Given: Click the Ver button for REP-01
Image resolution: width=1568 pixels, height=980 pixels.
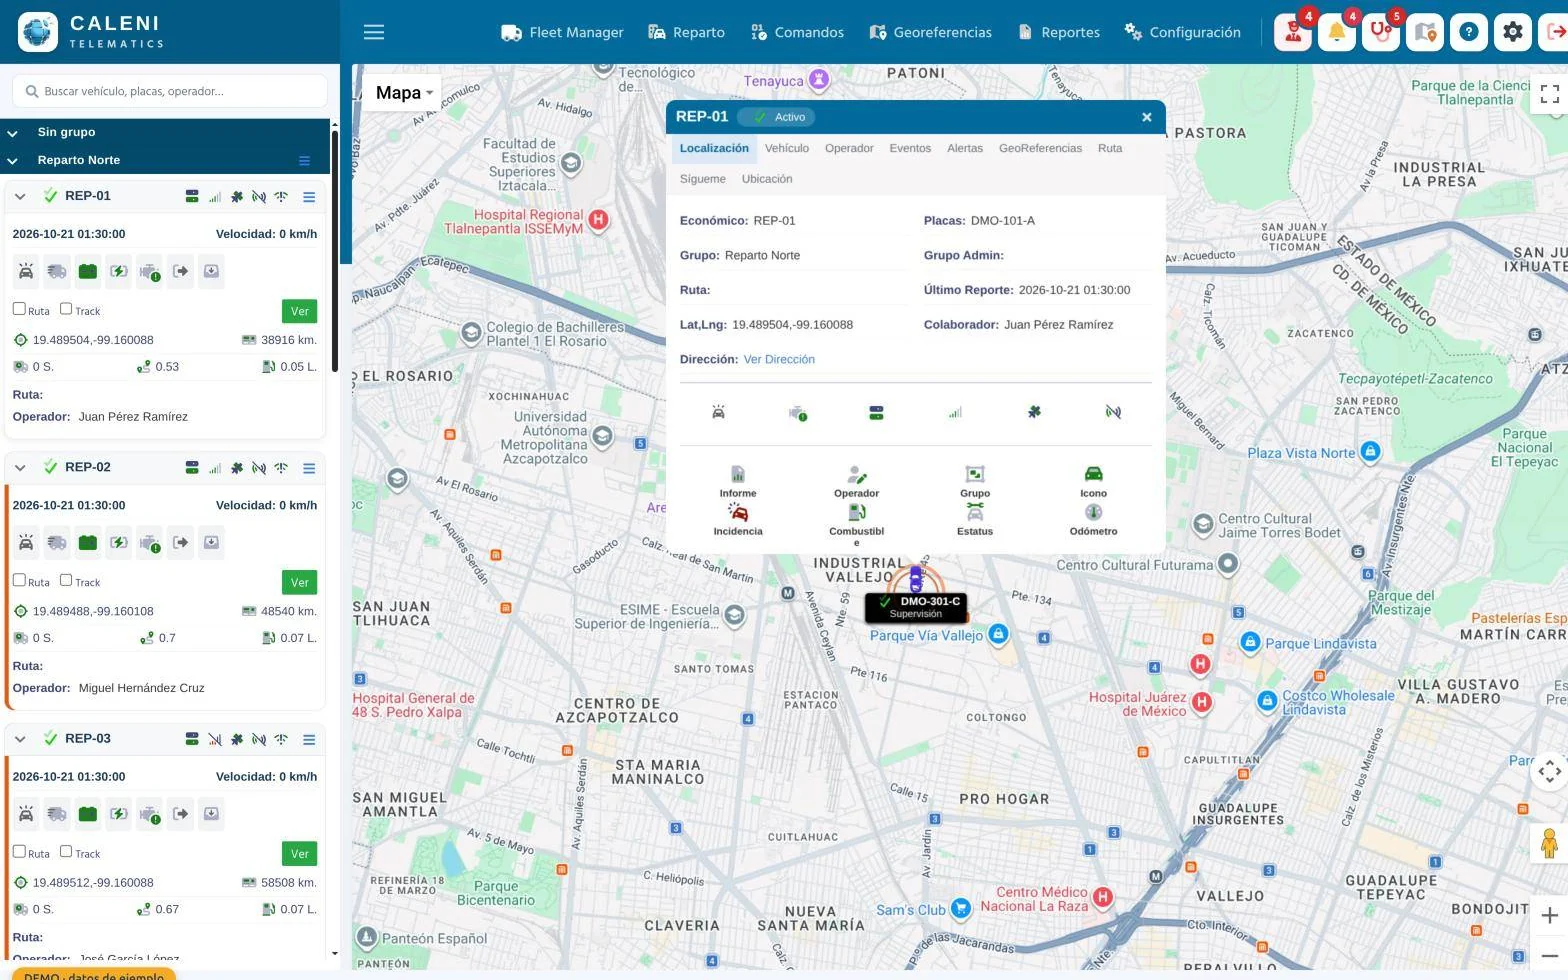Looking at the screenshot, I should (x=300, y=311).
